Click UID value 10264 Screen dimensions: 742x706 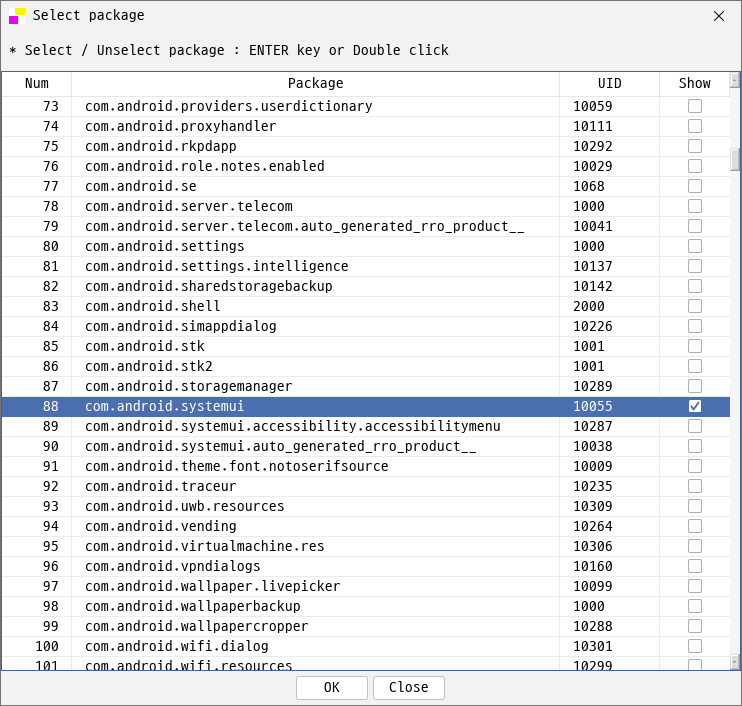point(593,526)
